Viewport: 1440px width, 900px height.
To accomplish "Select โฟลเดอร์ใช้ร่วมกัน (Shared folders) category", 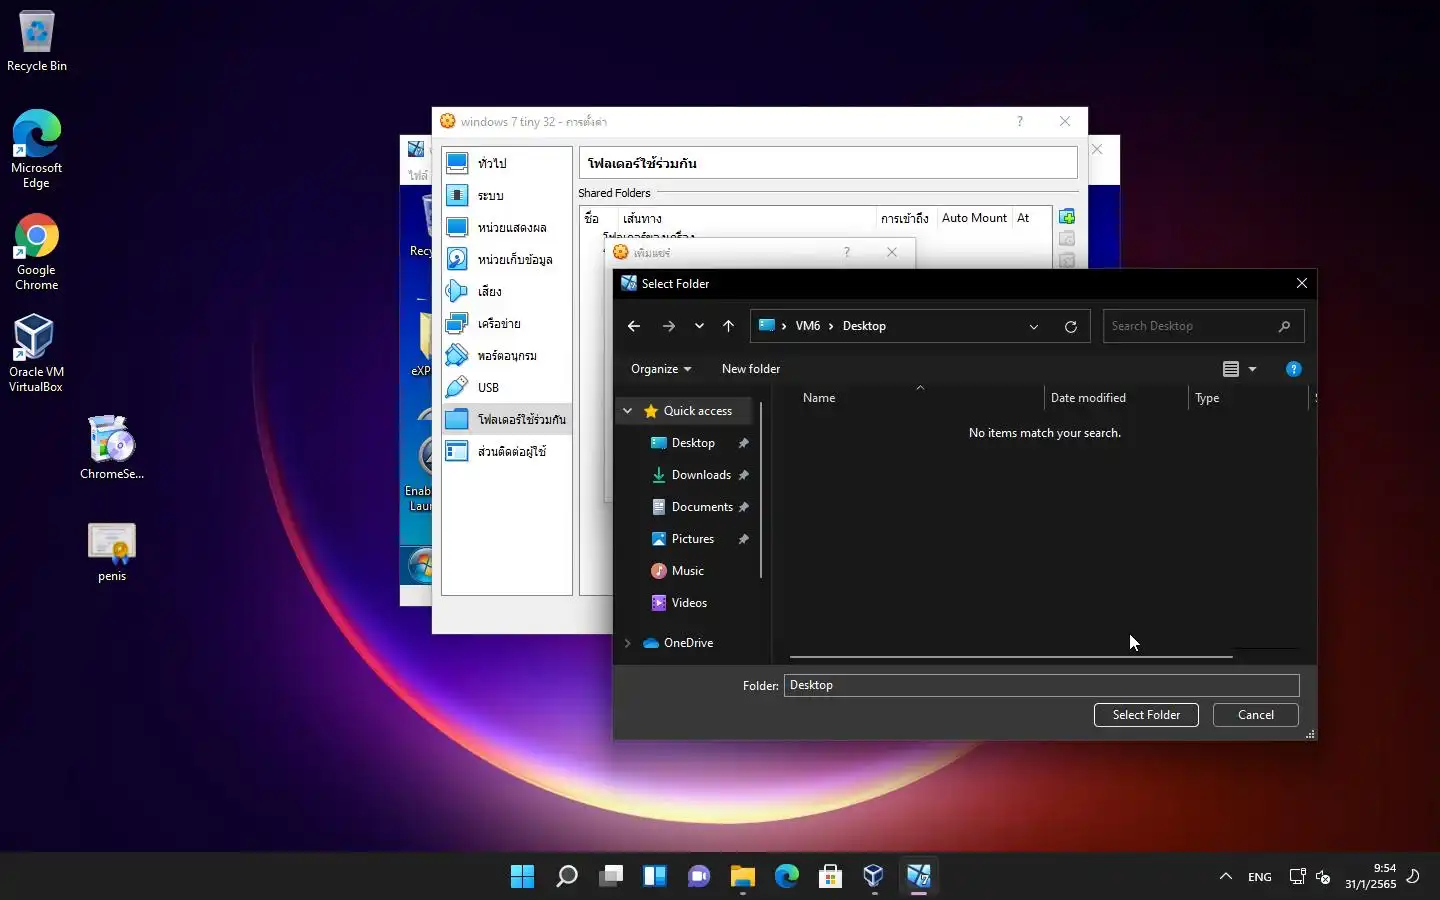I will pyautogui.click(x=506, y=419).
